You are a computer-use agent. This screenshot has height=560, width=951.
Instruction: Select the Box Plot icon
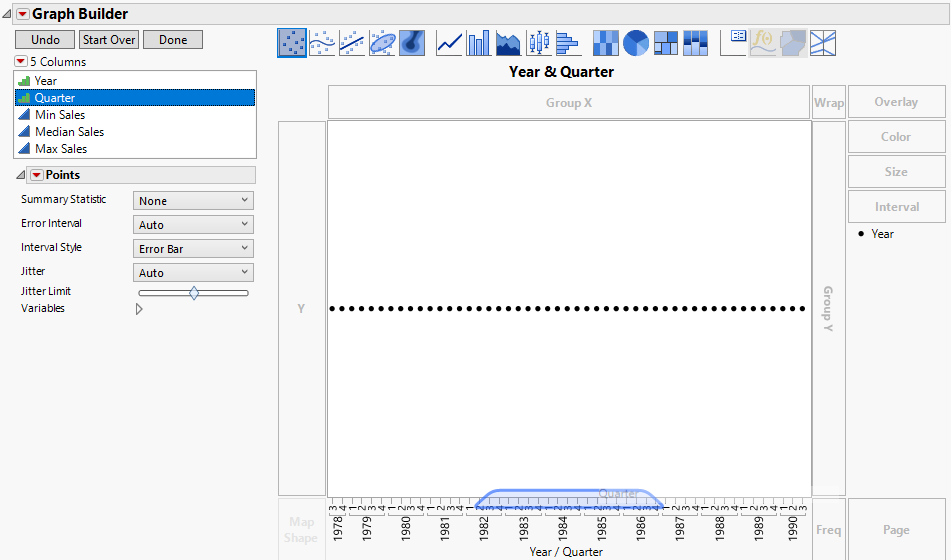[539, 43]
